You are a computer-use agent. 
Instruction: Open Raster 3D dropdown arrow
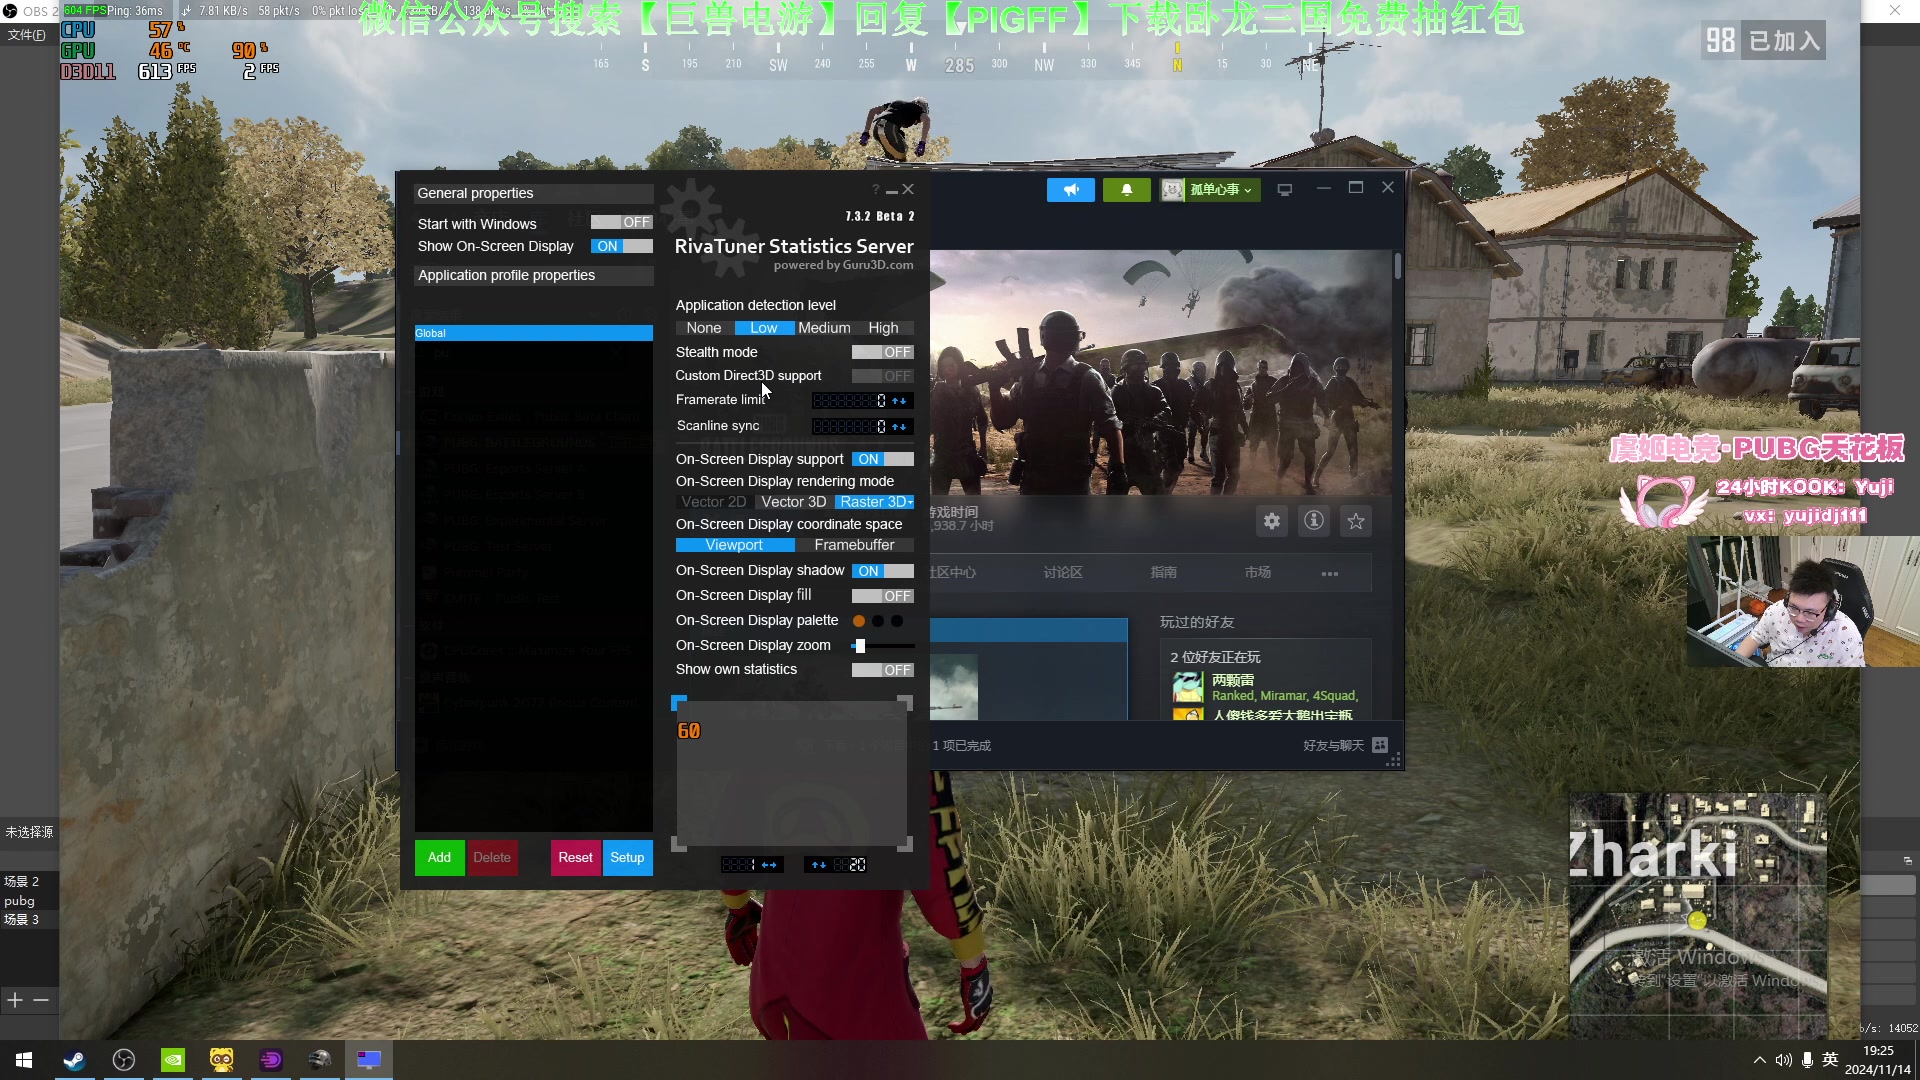tap(910, 502)
